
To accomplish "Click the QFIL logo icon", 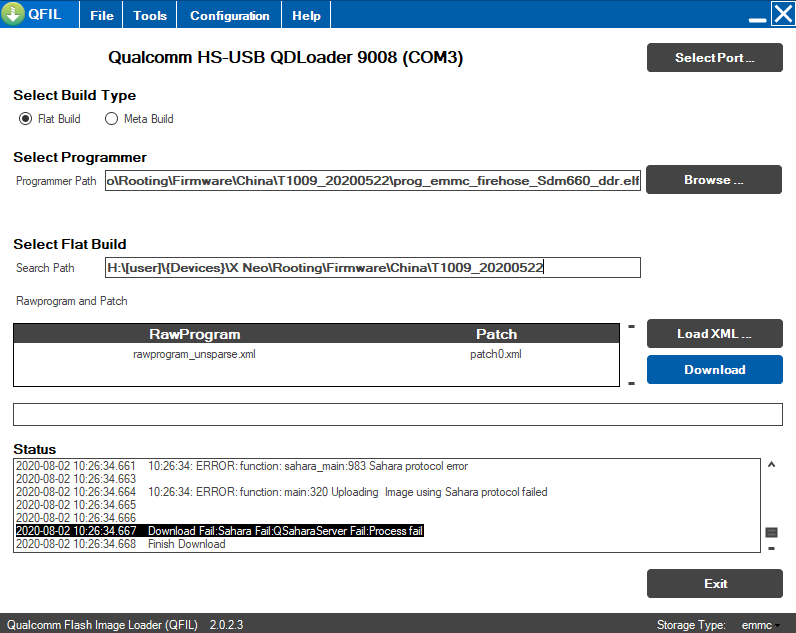I will click(13, 14).
